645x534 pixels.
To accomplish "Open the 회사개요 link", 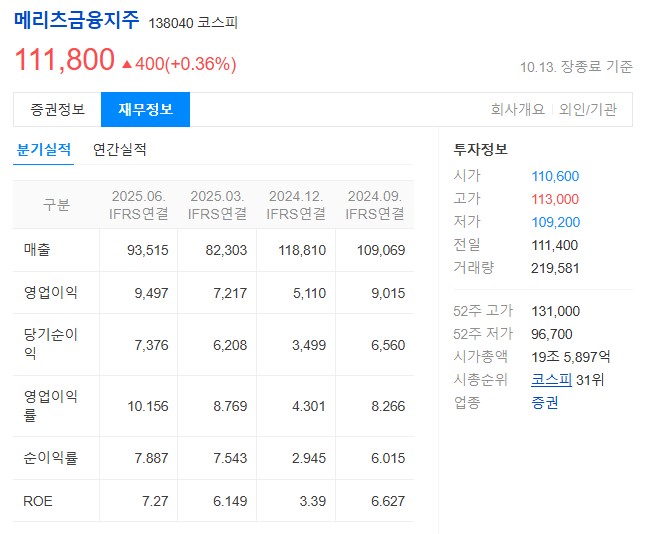I will pos(517,109).
